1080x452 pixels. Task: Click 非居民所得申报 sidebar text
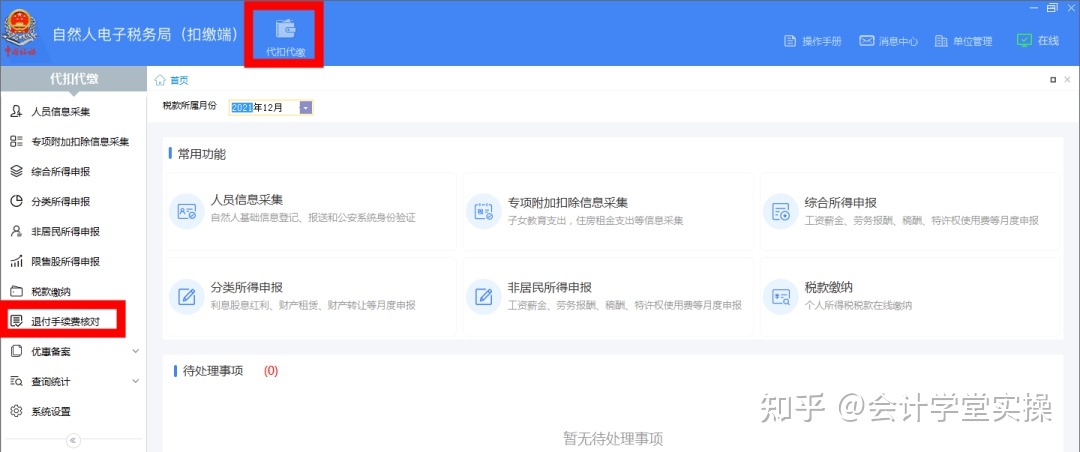coord(65,232)
